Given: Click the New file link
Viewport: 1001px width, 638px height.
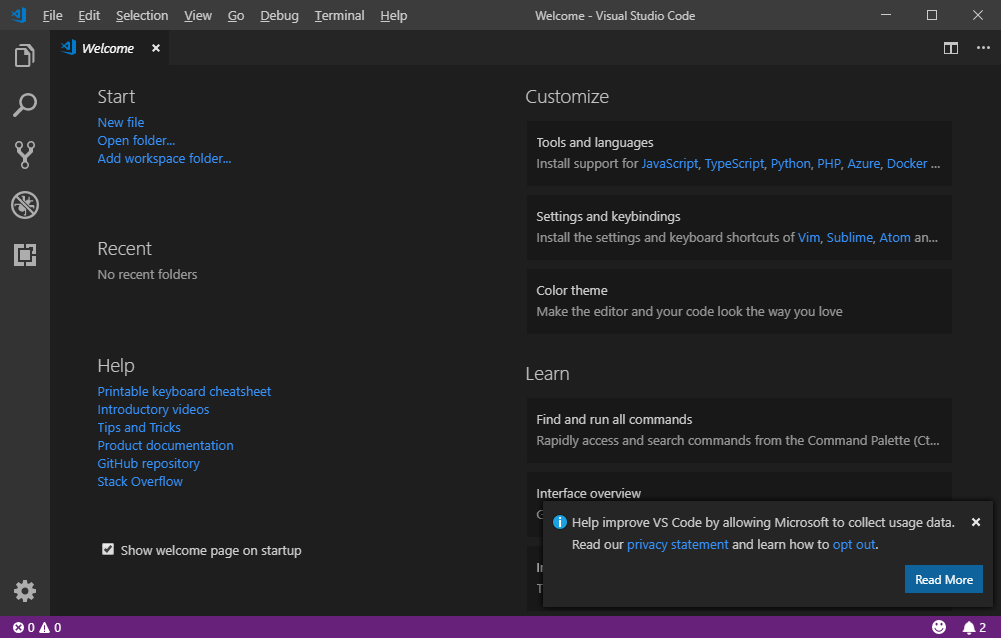Looking at the screenshot, I should [121, 122].
